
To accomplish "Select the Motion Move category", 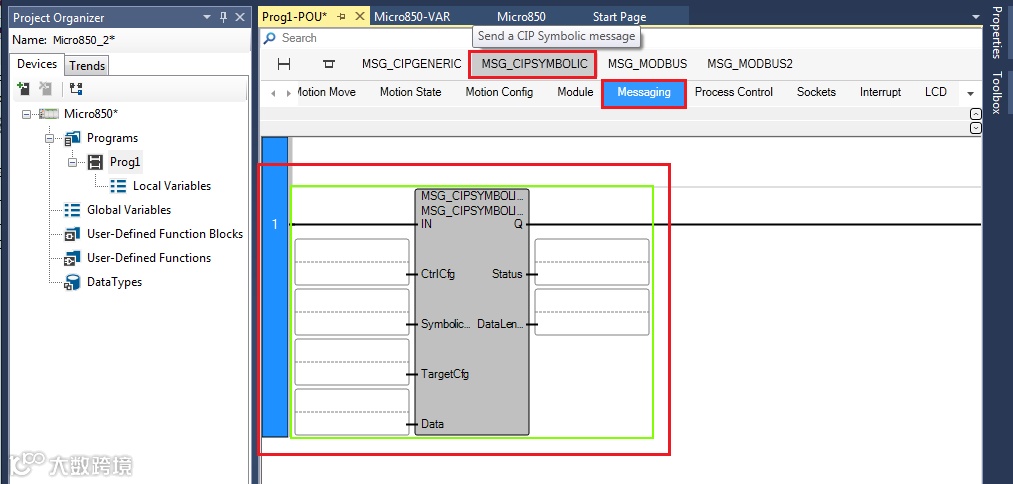I will coord(325,92).
